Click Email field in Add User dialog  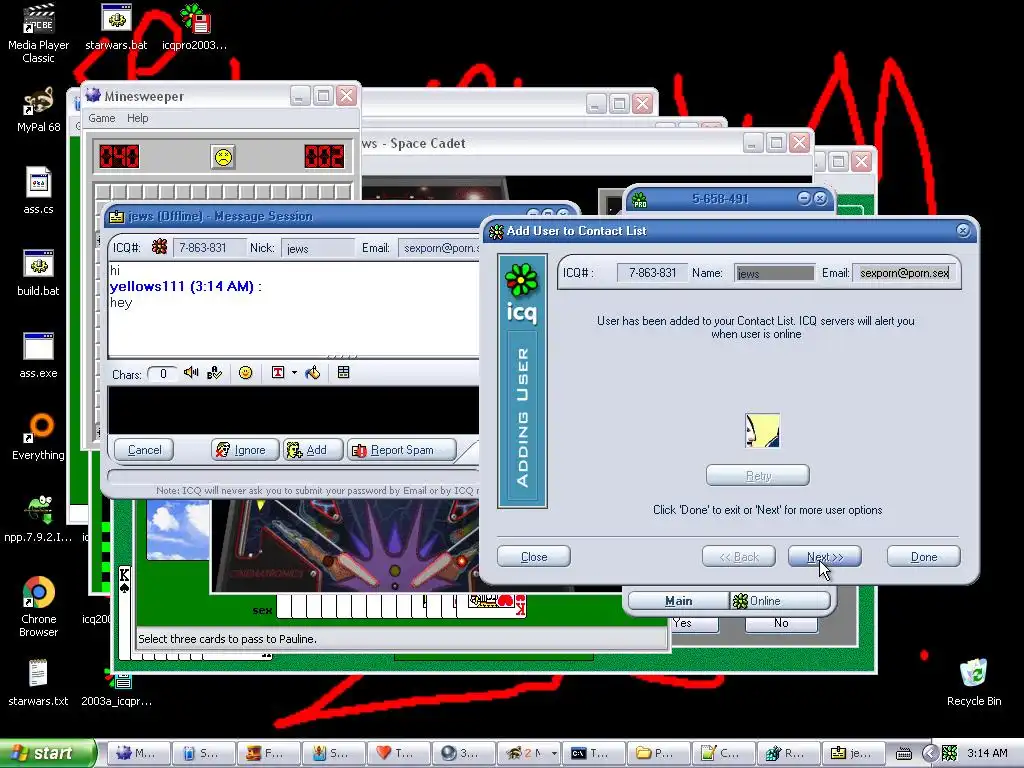click(x=904, y=273)
